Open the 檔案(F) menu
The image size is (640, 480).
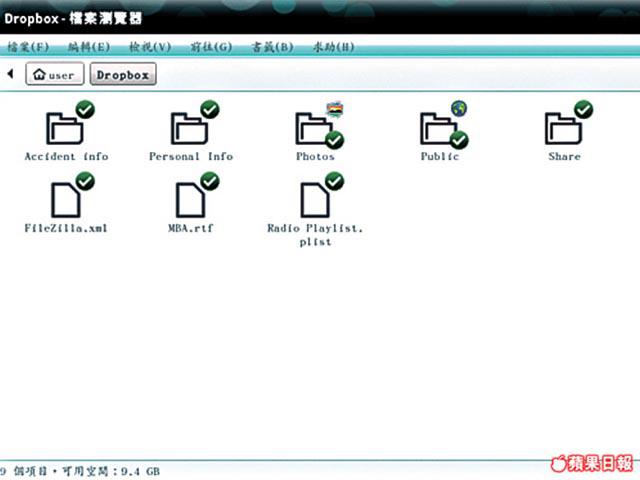point(28,47)
